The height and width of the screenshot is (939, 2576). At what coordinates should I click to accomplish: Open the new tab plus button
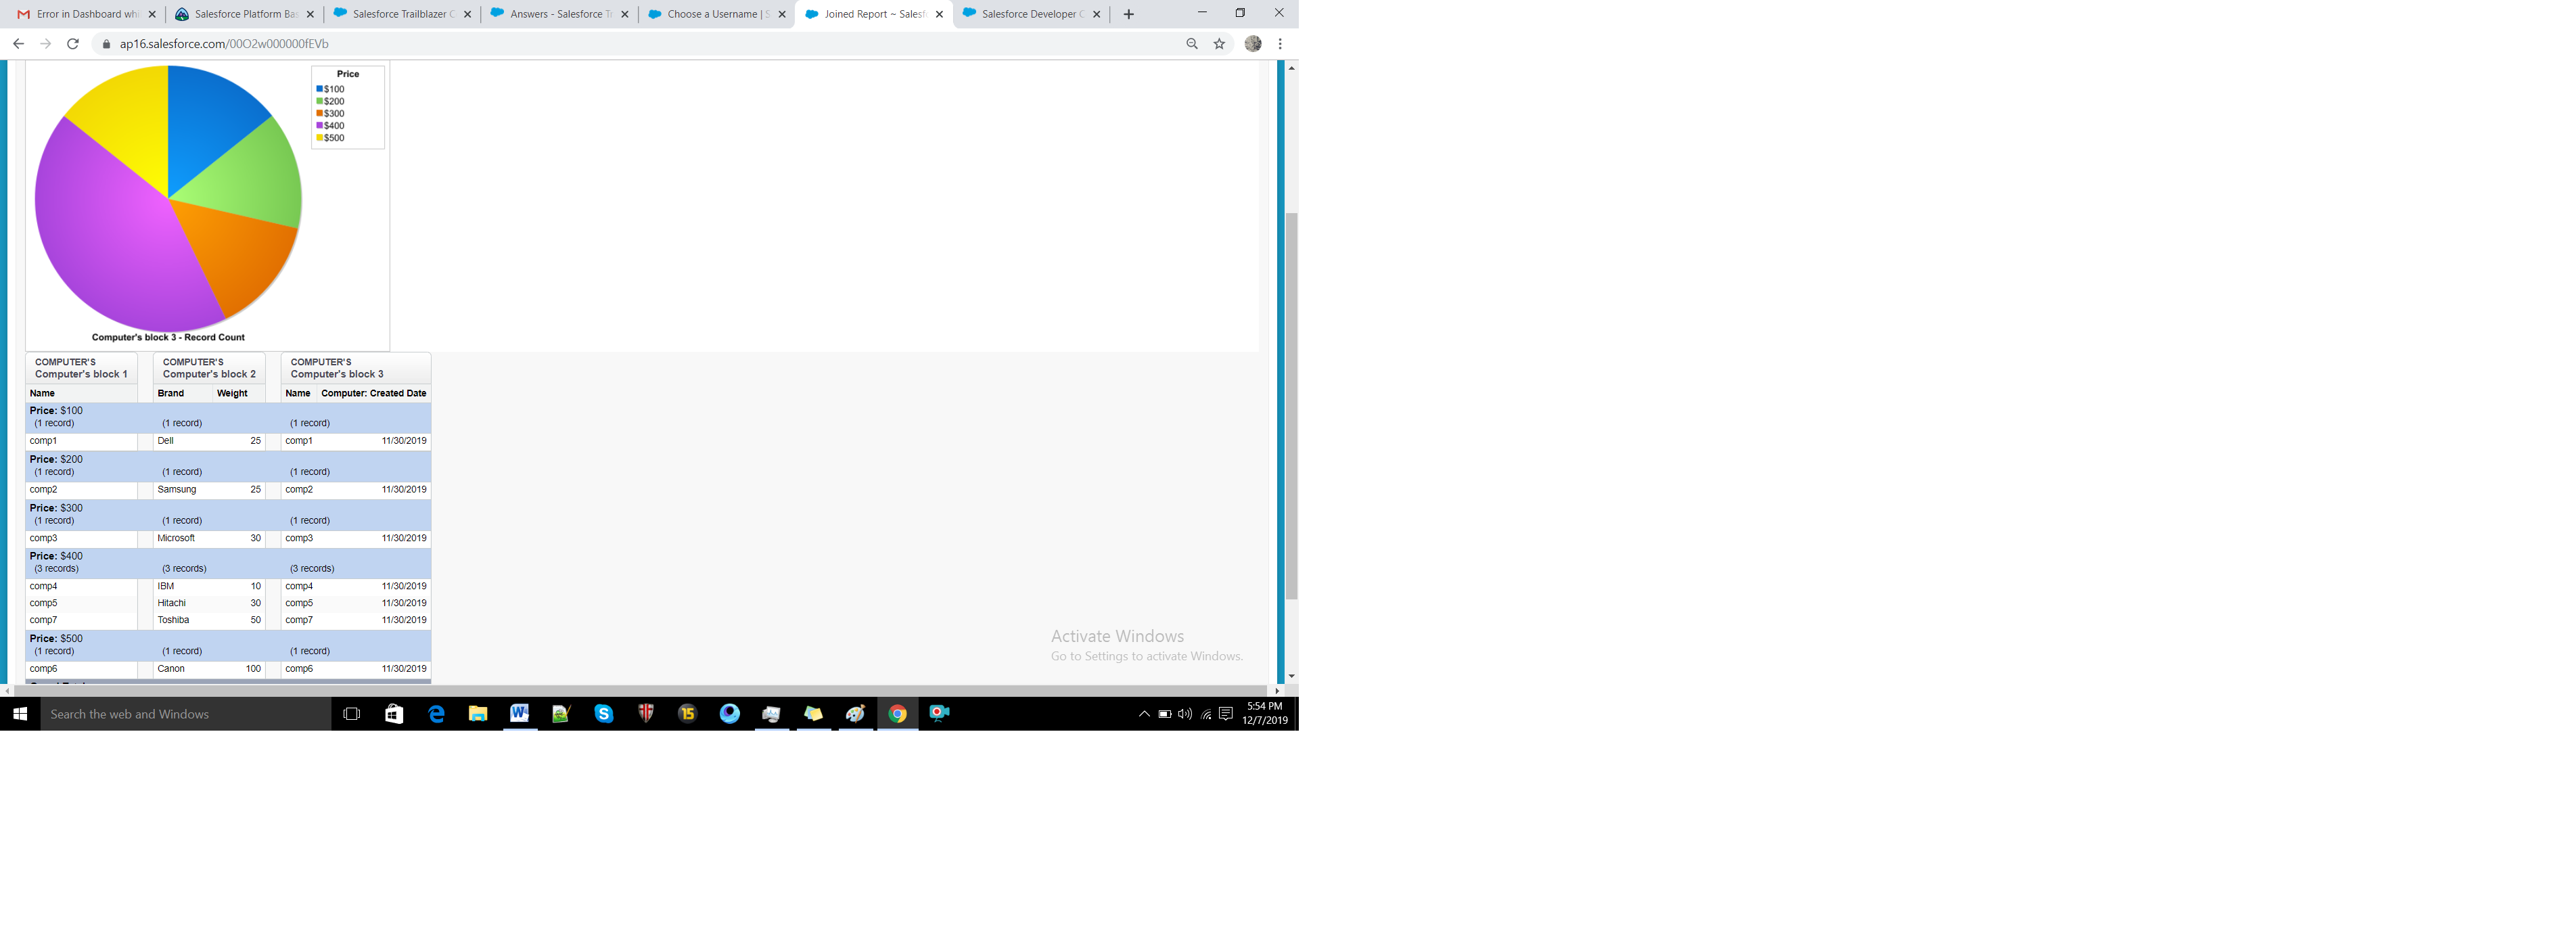(1129, 14)
